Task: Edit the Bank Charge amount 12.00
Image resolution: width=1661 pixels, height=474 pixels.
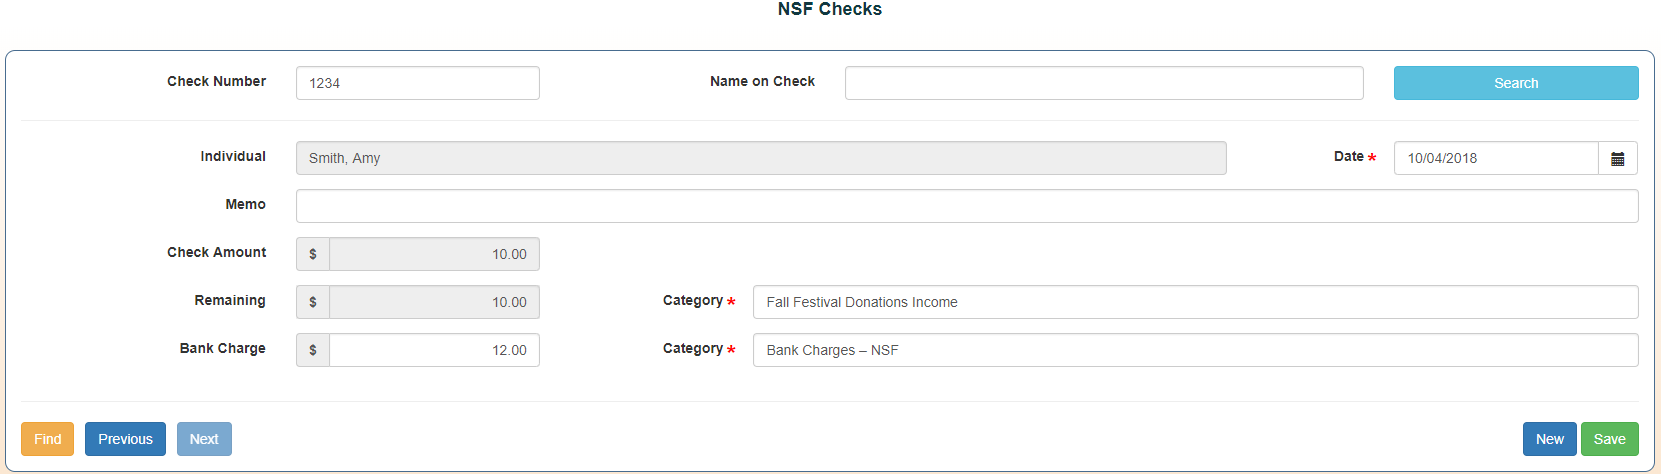Action: point(434,350)
